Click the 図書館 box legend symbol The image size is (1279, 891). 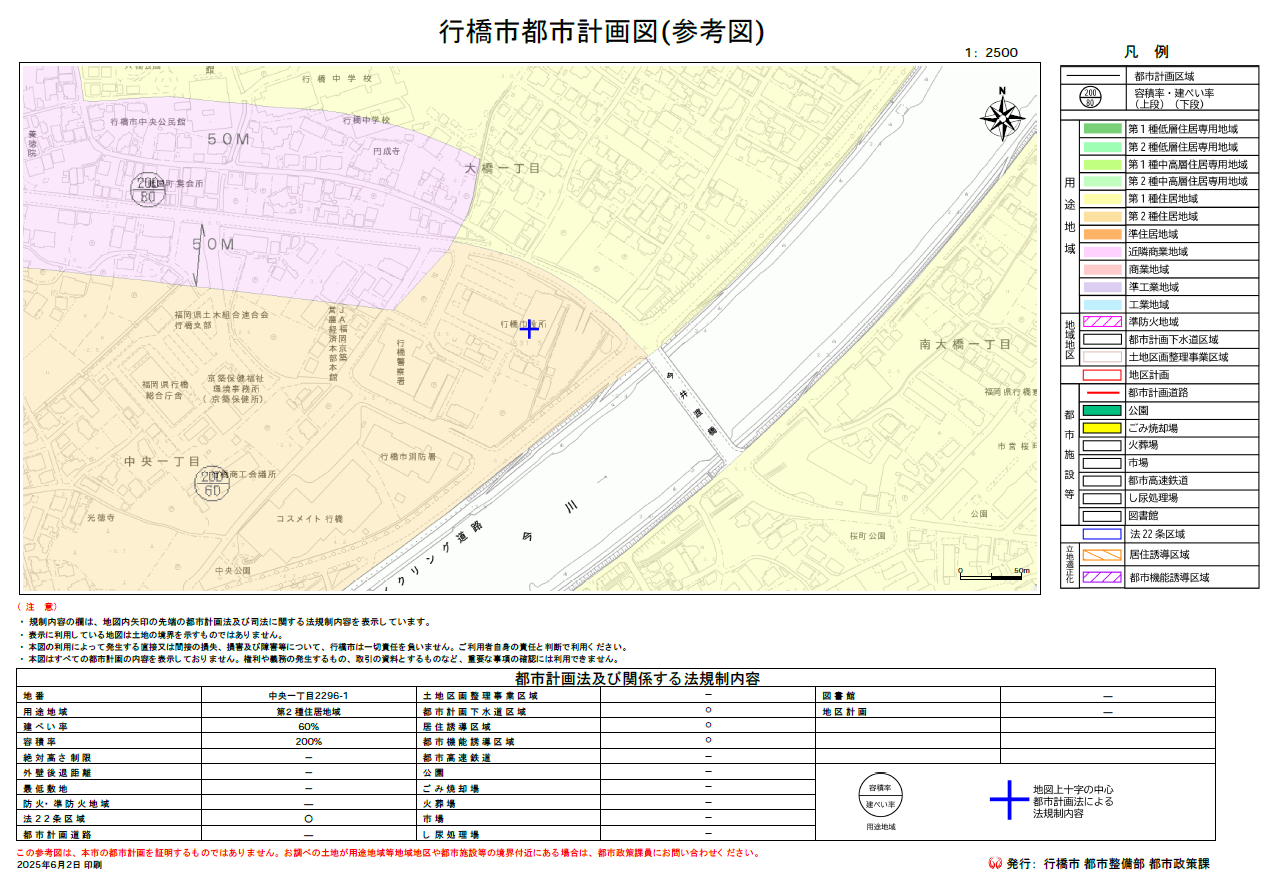click(x=1102, y=516)
